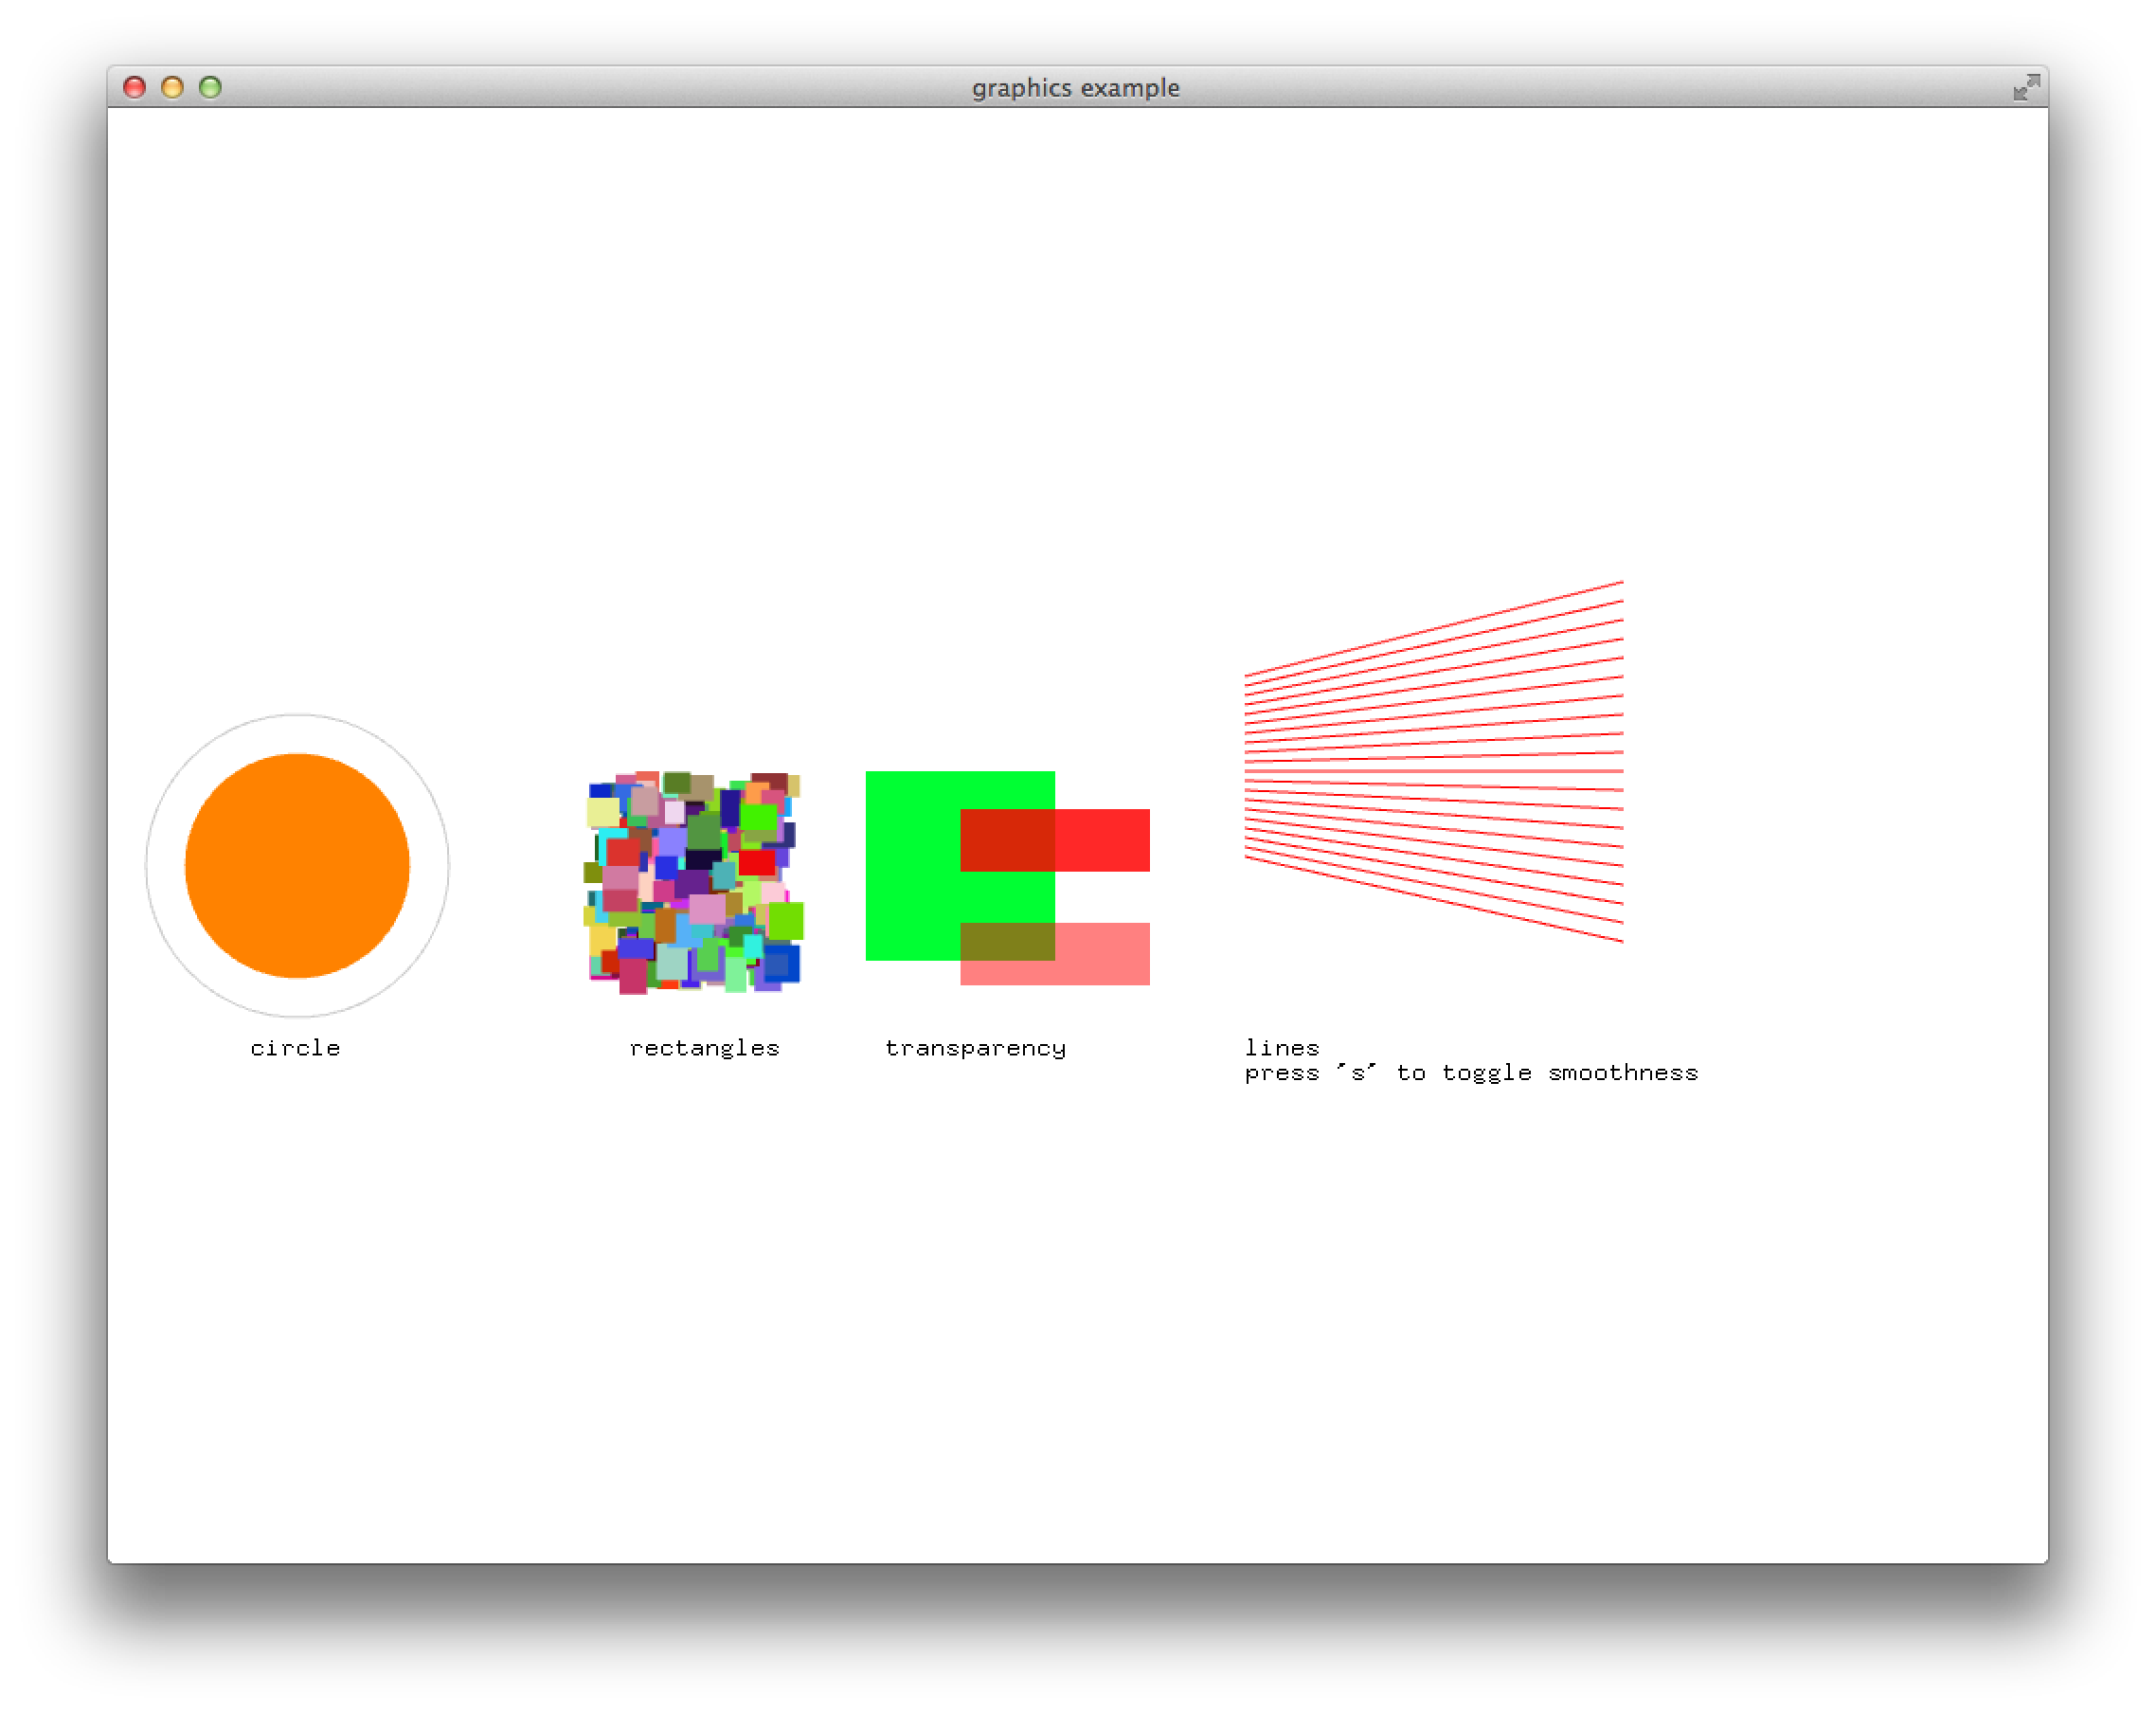
Task: Click the orange circle graphic
Action: click(297, 865)
